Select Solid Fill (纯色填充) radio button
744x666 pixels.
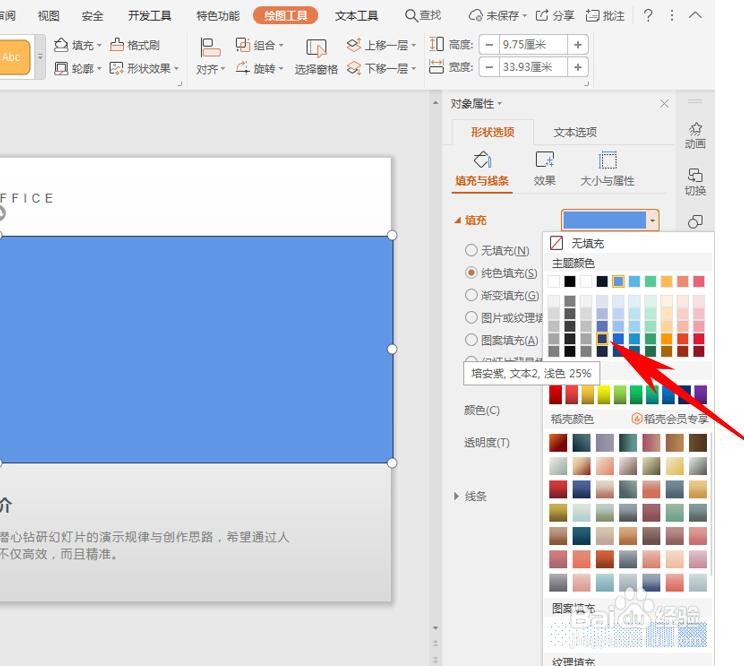point(471,273)
